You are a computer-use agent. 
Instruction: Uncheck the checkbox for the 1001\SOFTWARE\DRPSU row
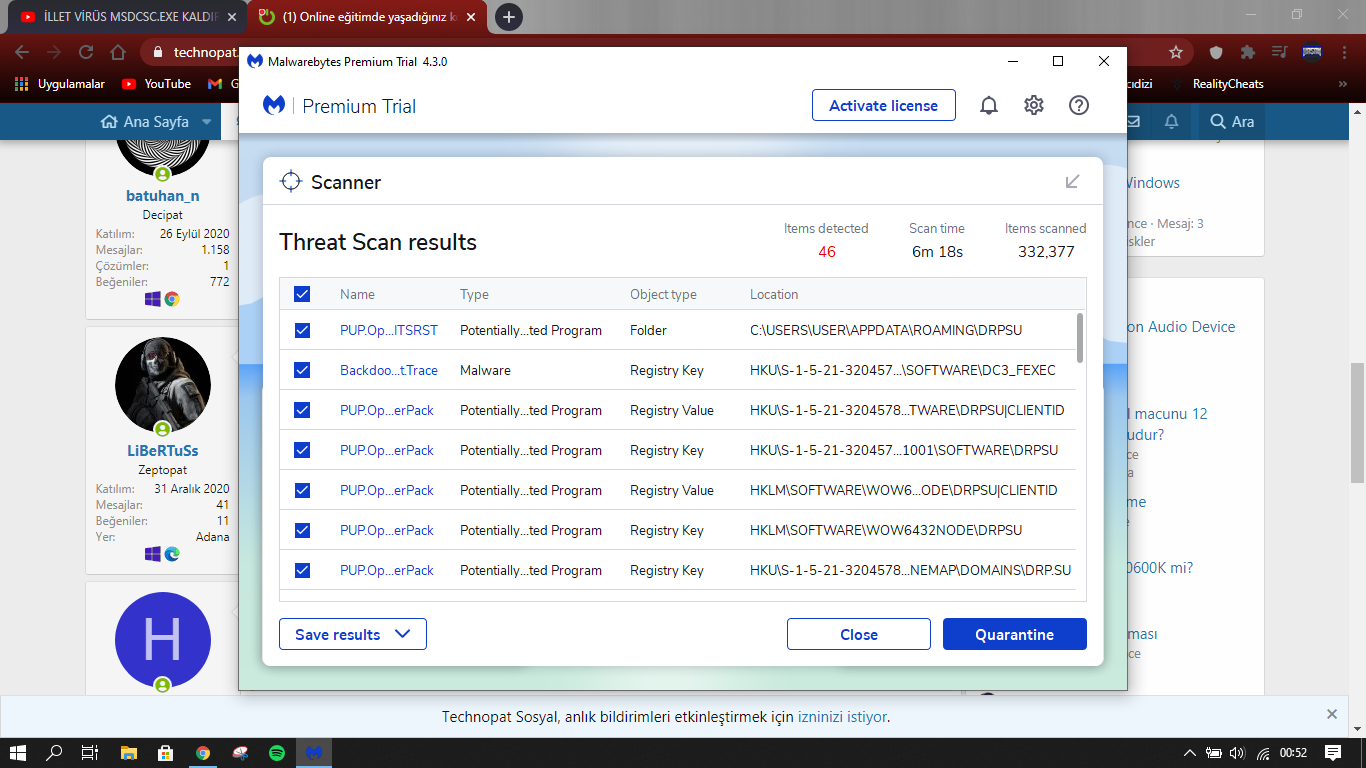coord(302,450)
